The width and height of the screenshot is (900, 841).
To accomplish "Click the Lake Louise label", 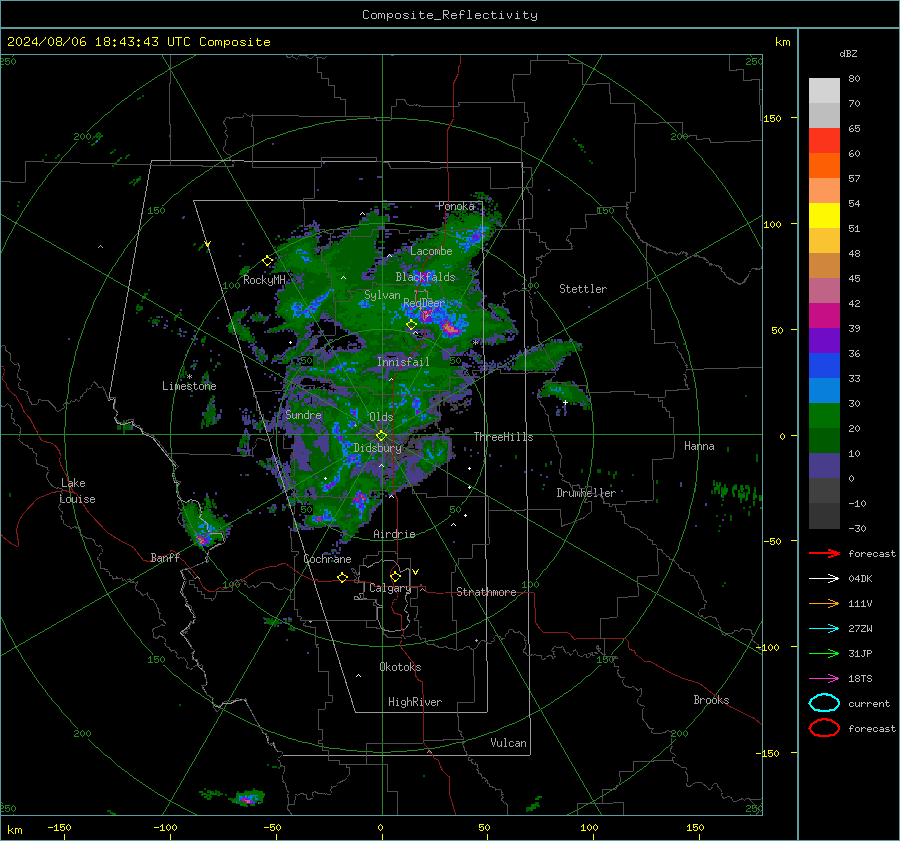I will pos(78,491).
